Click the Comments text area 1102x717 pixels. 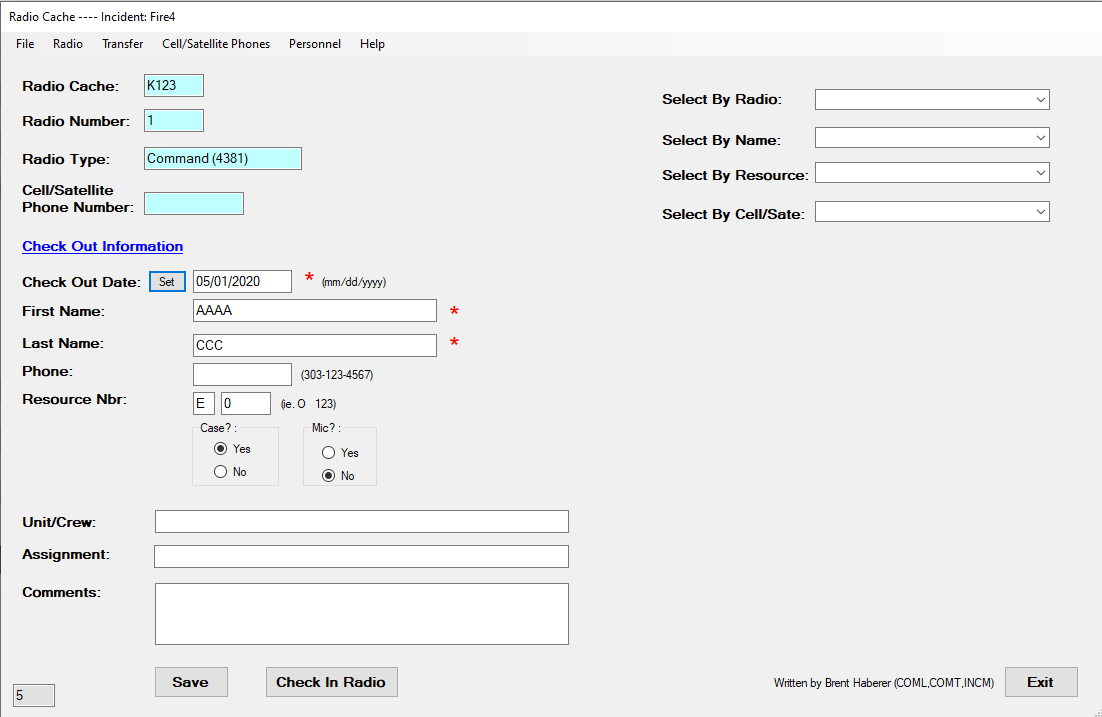coord(362,614)
